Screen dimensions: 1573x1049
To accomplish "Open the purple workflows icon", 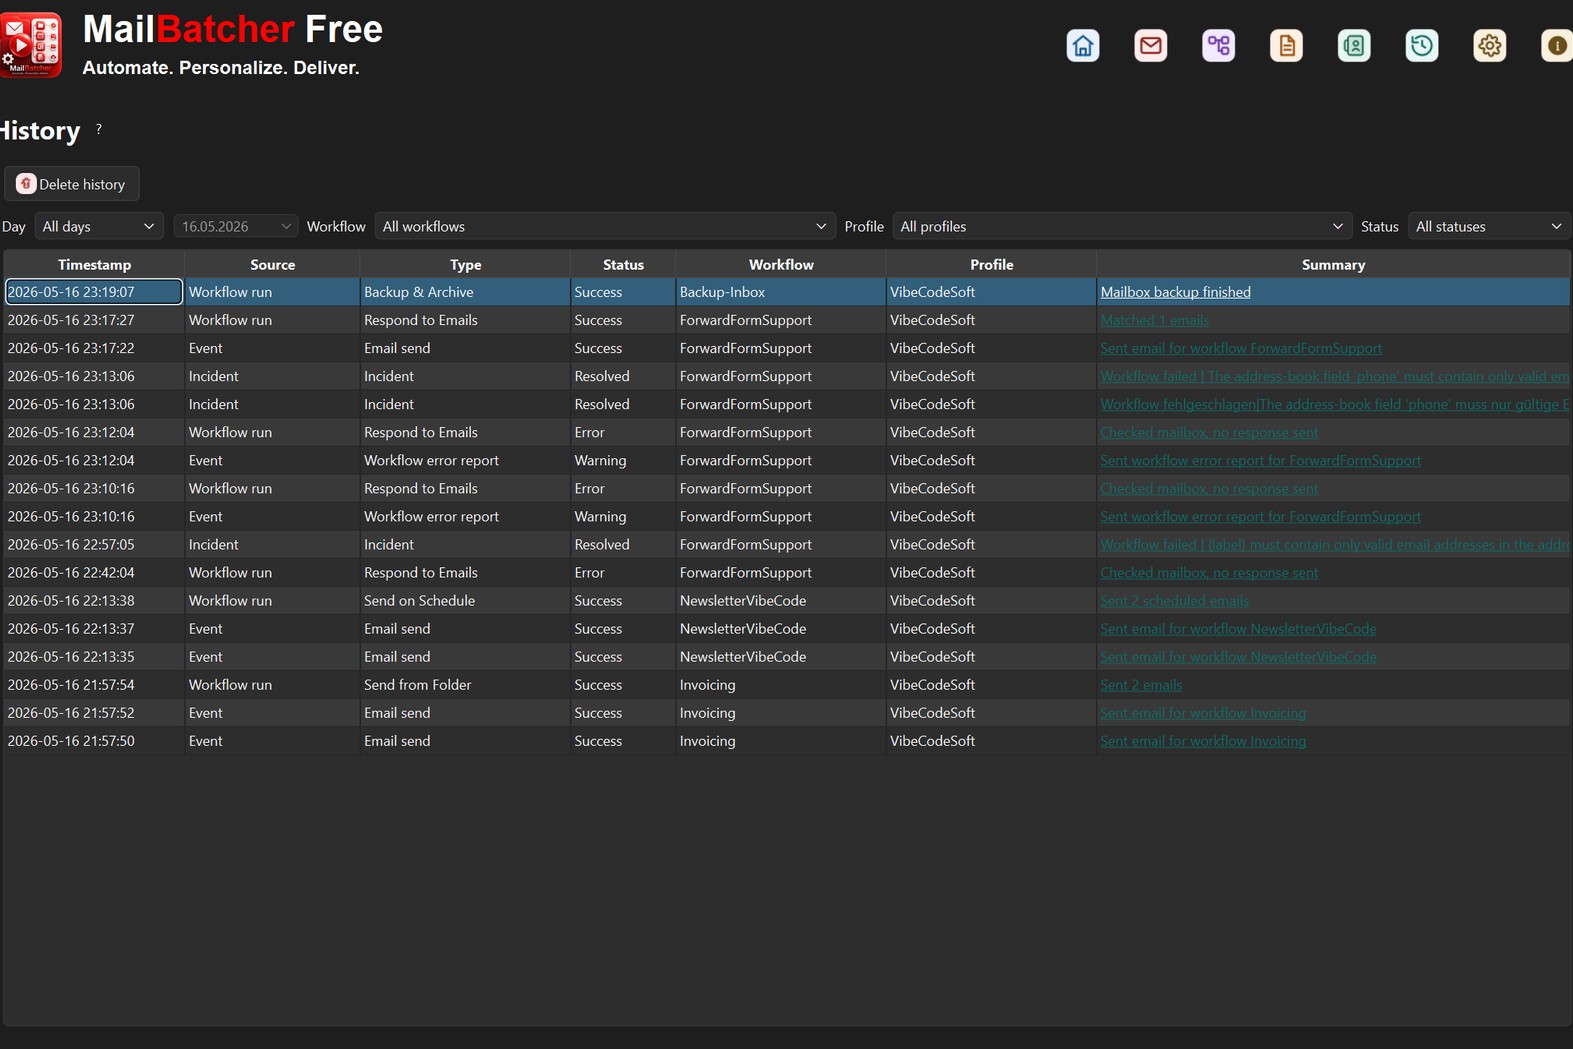I will click(1219, 46).
